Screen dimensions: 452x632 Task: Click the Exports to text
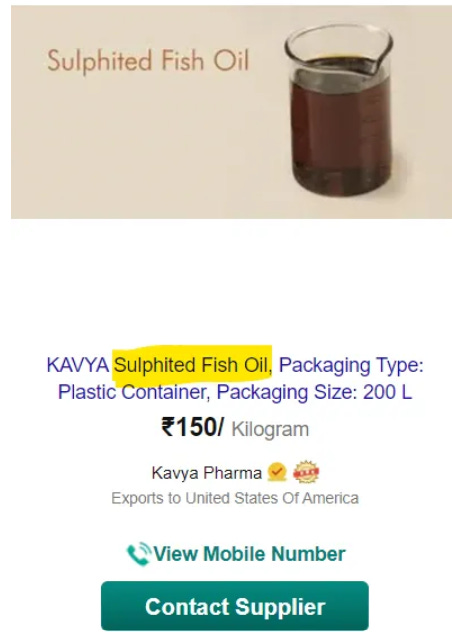(x=146, y=498)
